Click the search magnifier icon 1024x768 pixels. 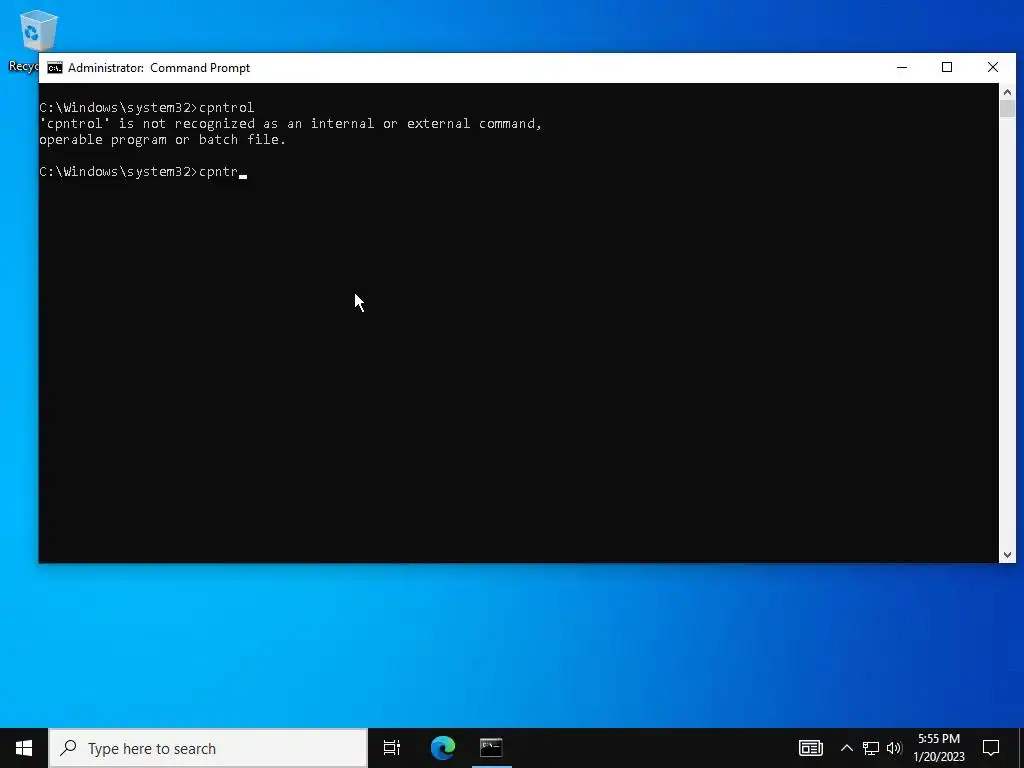click(x=69, y=748)
